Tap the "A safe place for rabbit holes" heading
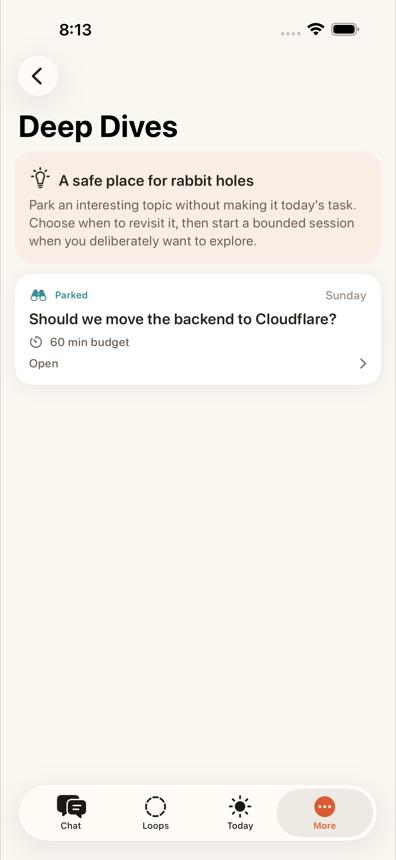 coord(156,180)
